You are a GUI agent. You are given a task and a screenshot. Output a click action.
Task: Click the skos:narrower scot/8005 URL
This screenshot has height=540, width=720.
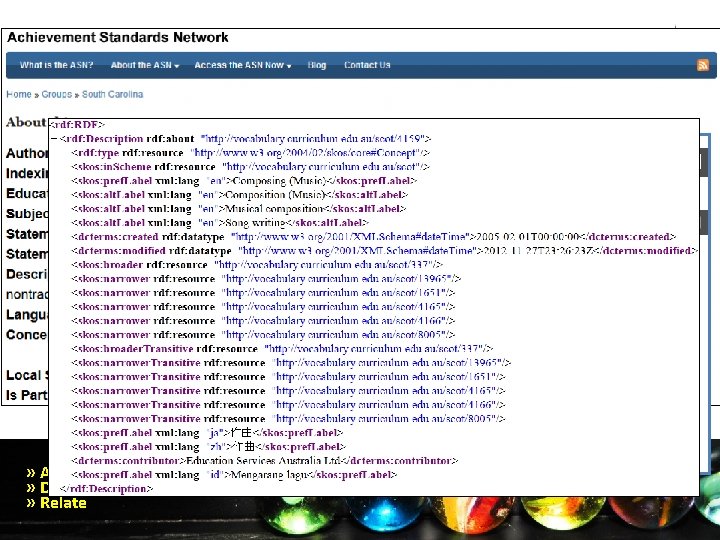(334, 335)
